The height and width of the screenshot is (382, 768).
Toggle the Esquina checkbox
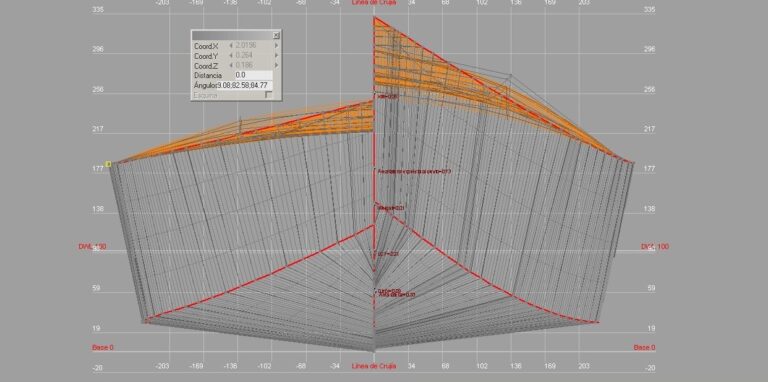point(268,95)
